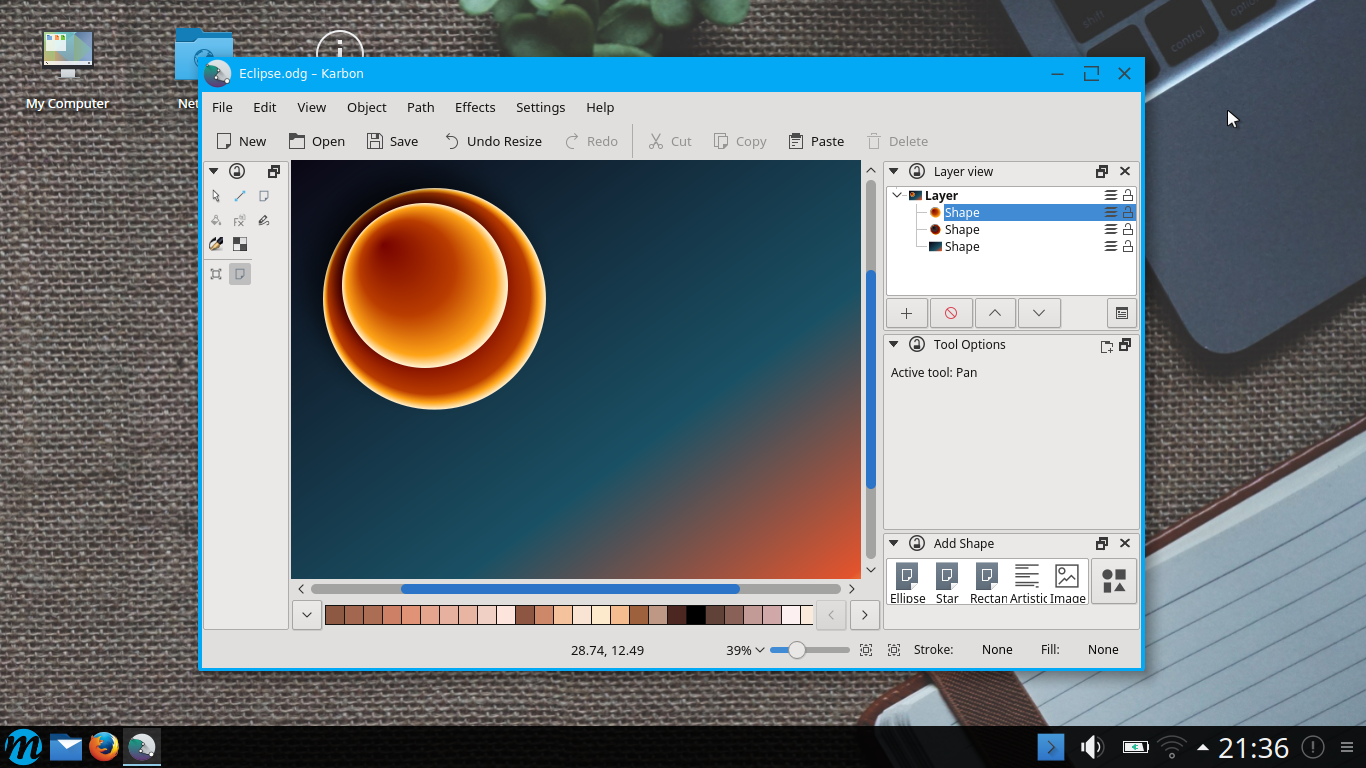Collapse the Layer tree node

[897, 195]
